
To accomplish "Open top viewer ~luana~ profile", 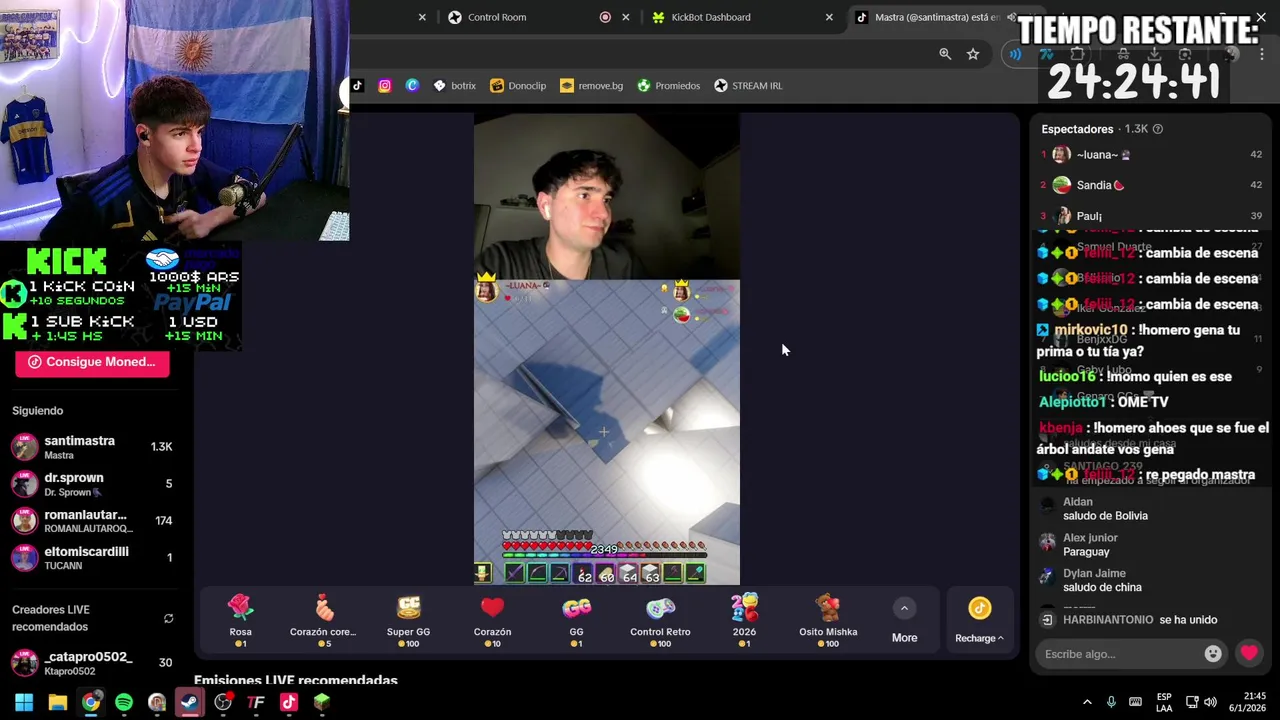I will click(1152, 155).
